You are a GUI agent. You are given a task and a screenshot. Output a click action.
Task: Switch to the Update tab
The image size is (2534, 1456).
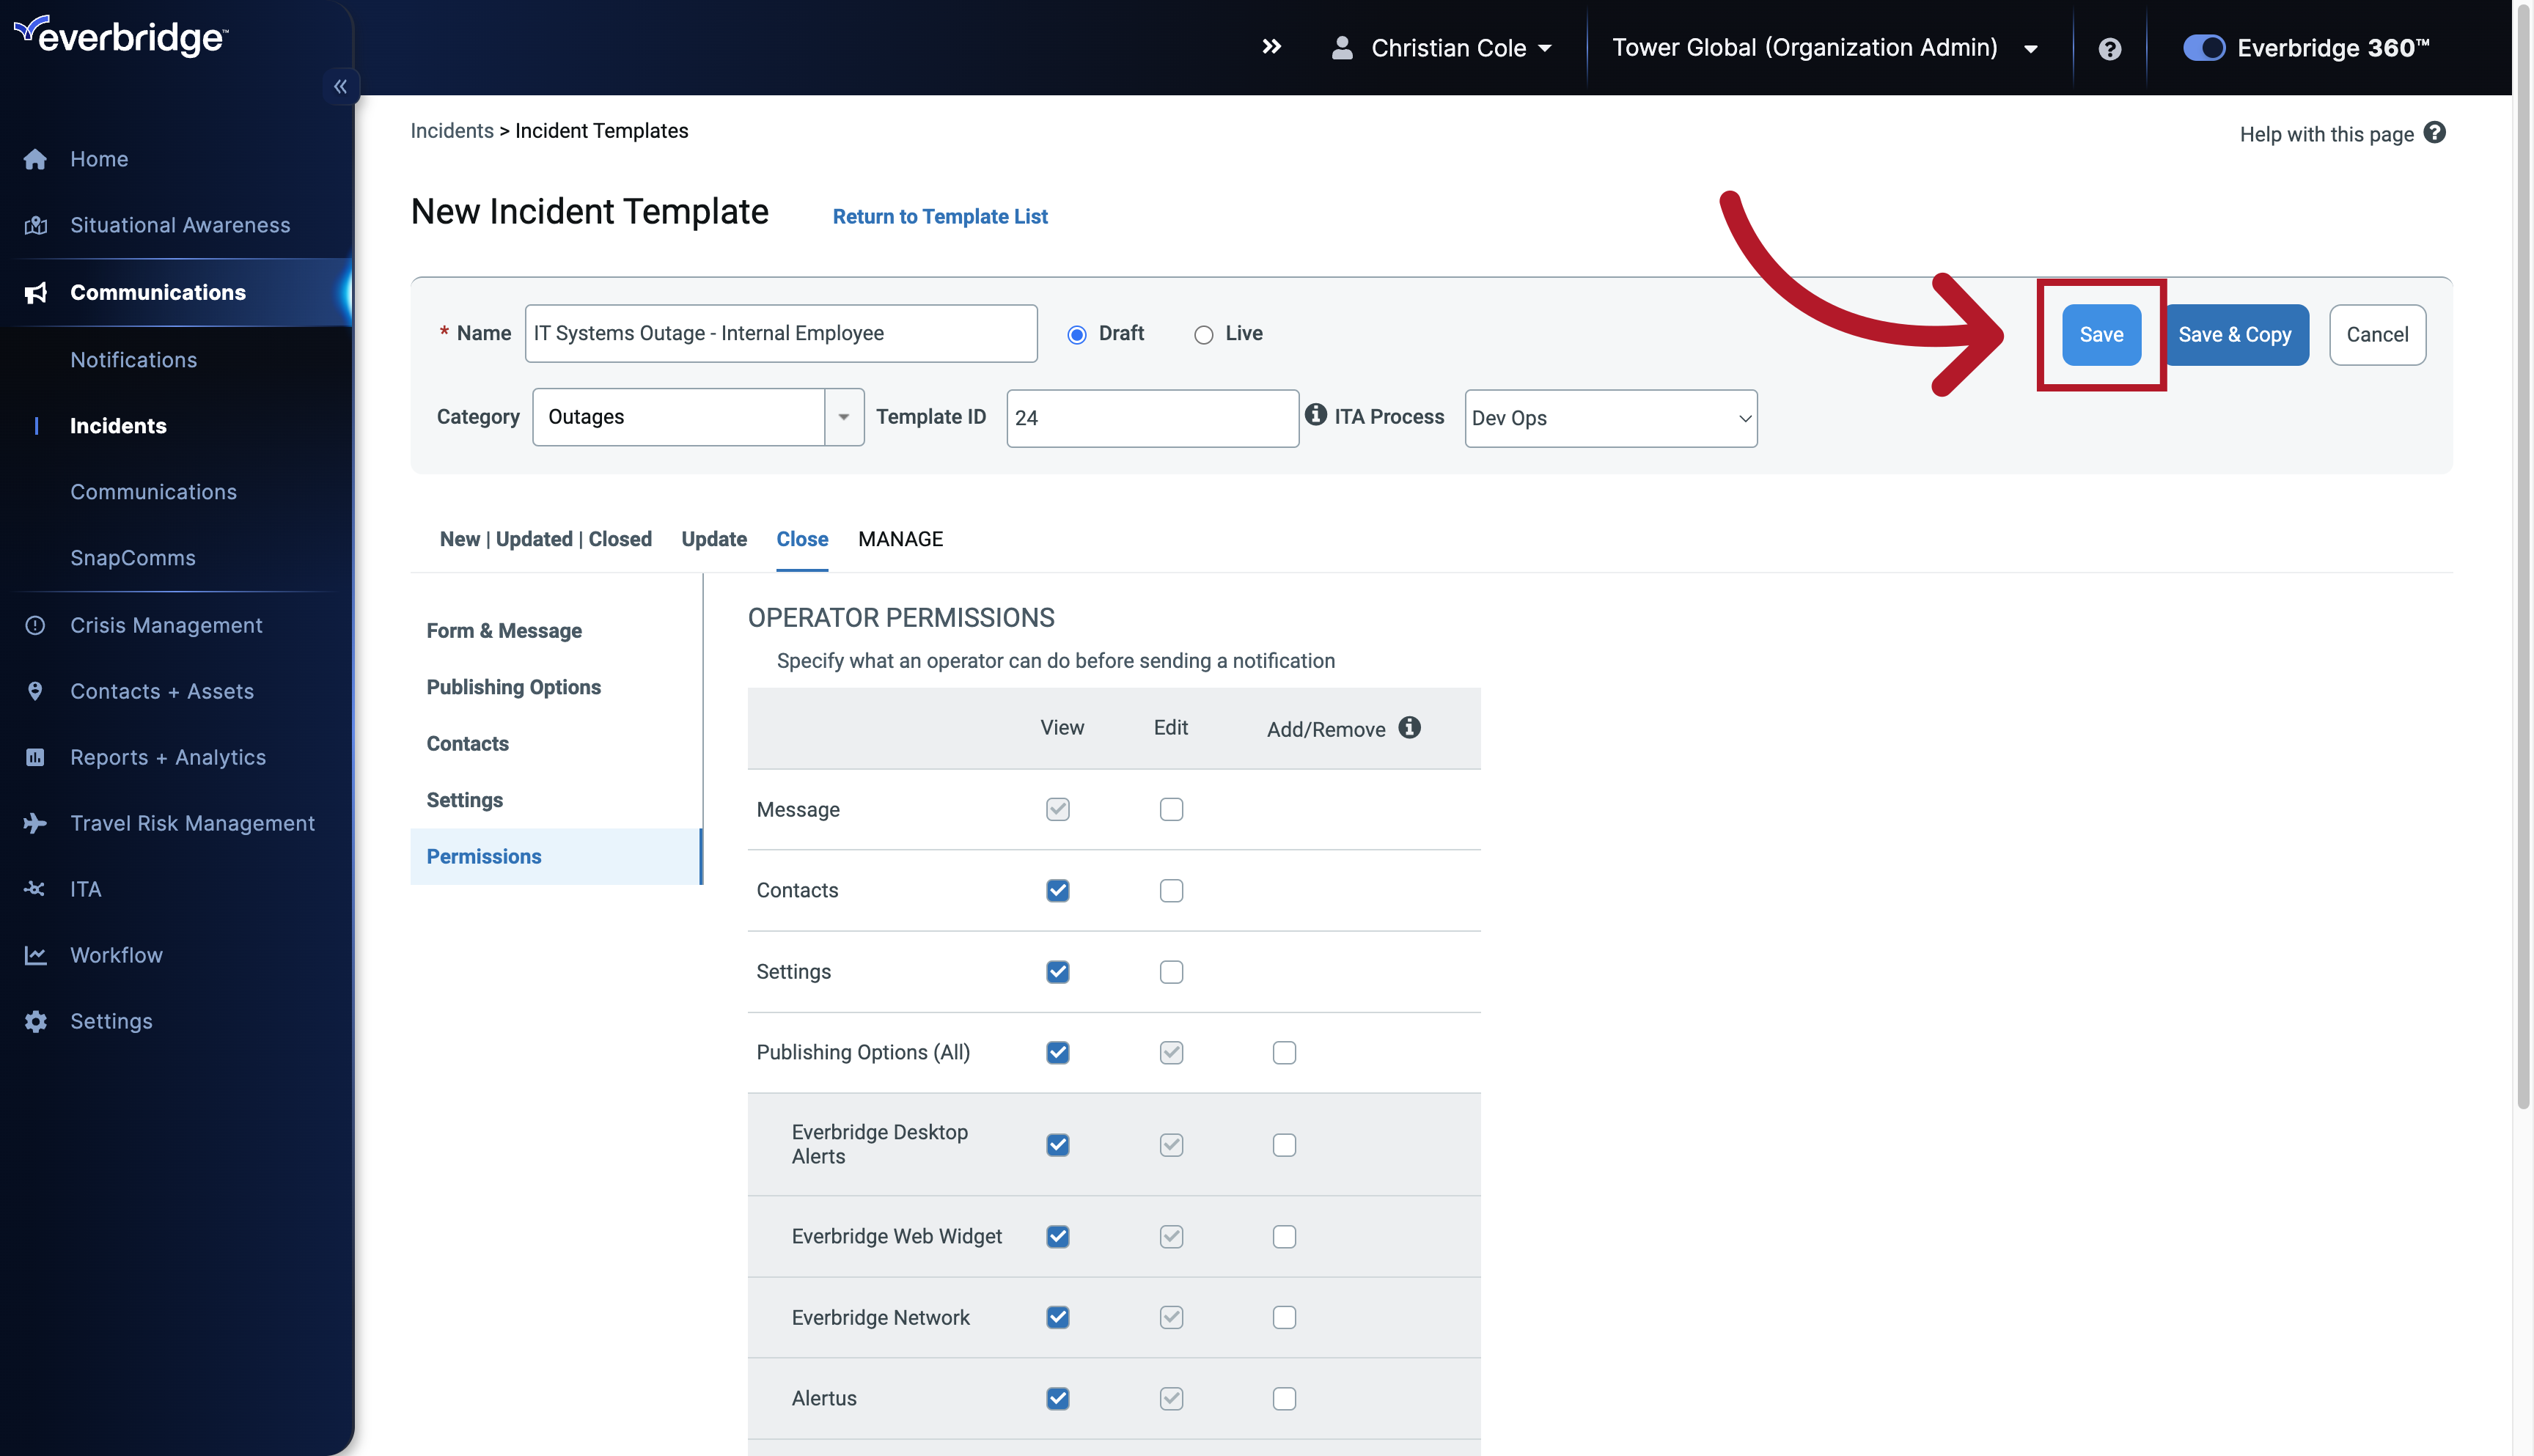click(714, 539)
